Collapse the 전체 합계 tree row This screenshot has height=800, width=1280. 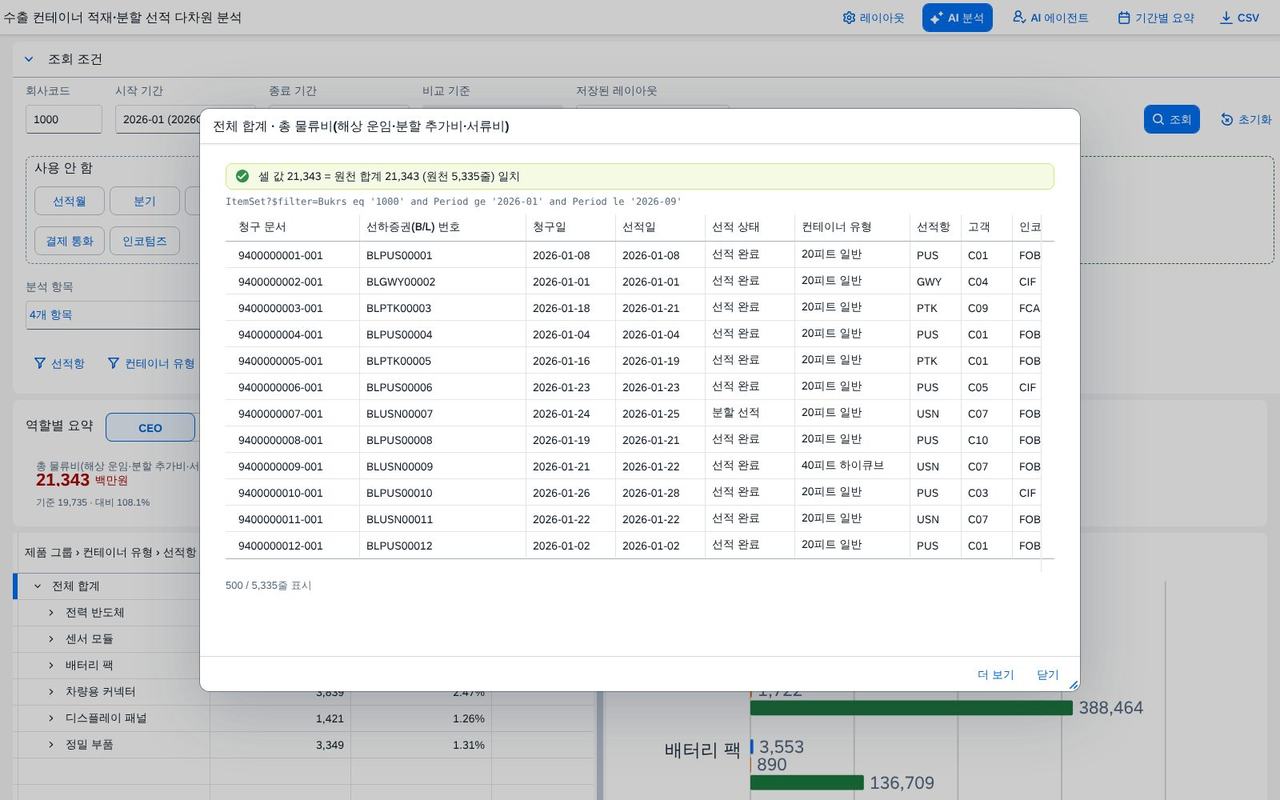[38, 586]
